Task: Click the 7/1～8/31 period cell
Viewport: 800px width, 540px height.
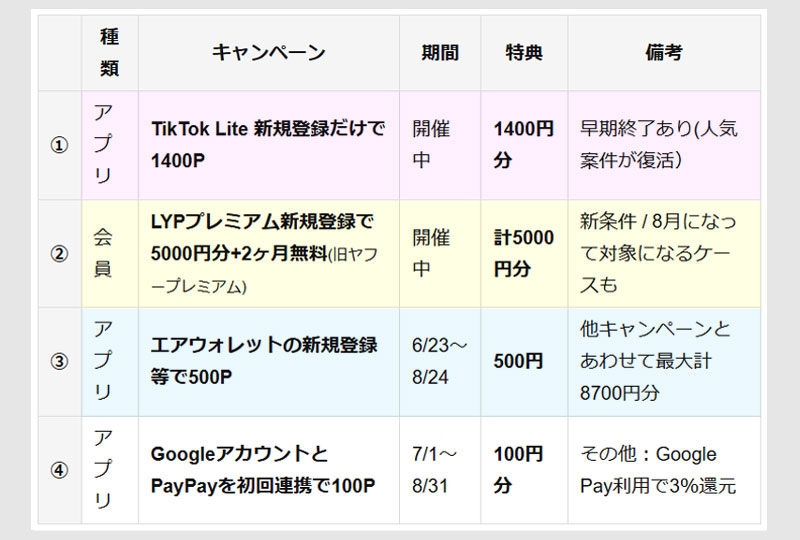Action: tap(440, 470)
